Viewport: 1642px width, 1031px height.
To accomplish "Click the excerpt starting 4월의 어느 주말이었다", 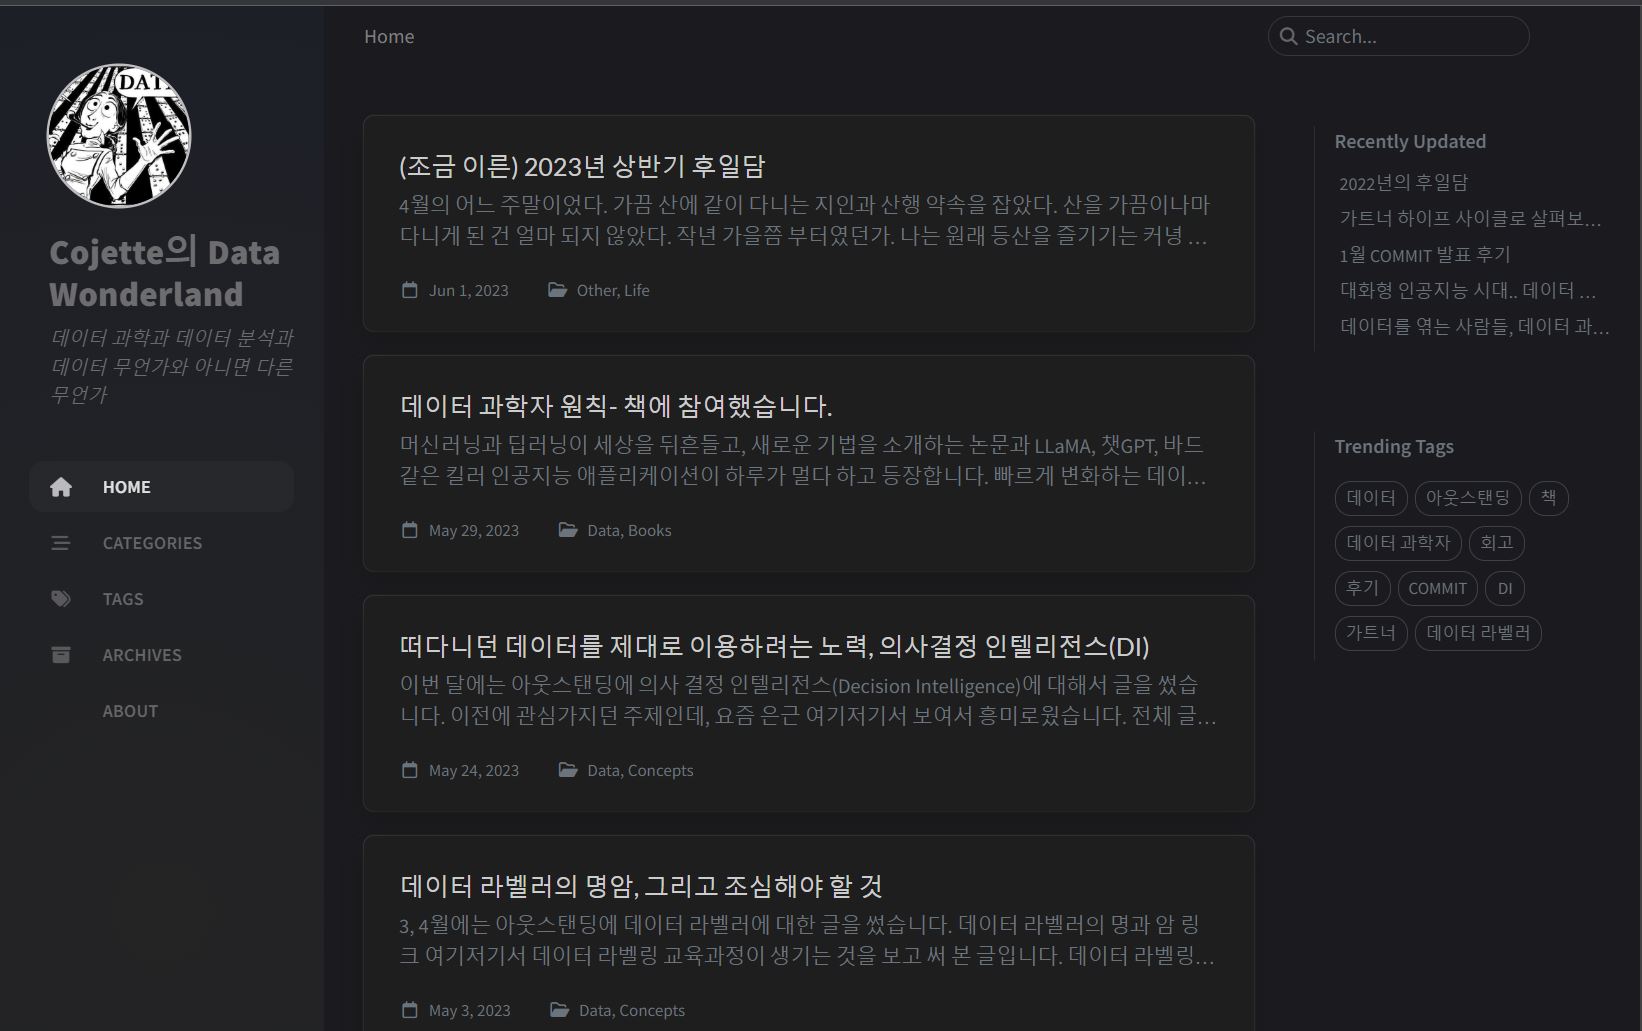I will pyautogui.click(x=803, y=220).
